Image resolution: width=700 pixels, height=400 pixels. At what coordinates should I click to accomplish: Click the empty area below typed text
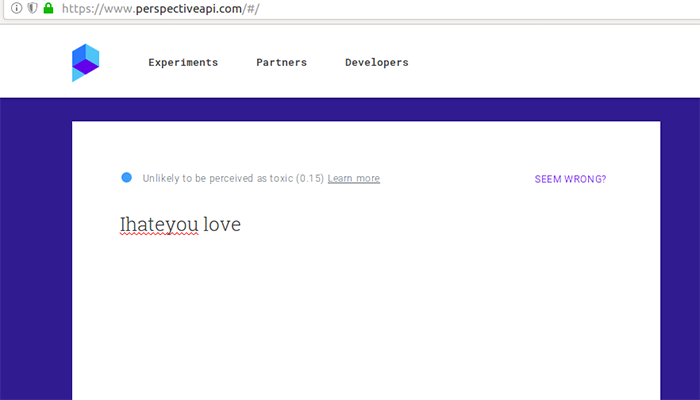click(365, 320)
